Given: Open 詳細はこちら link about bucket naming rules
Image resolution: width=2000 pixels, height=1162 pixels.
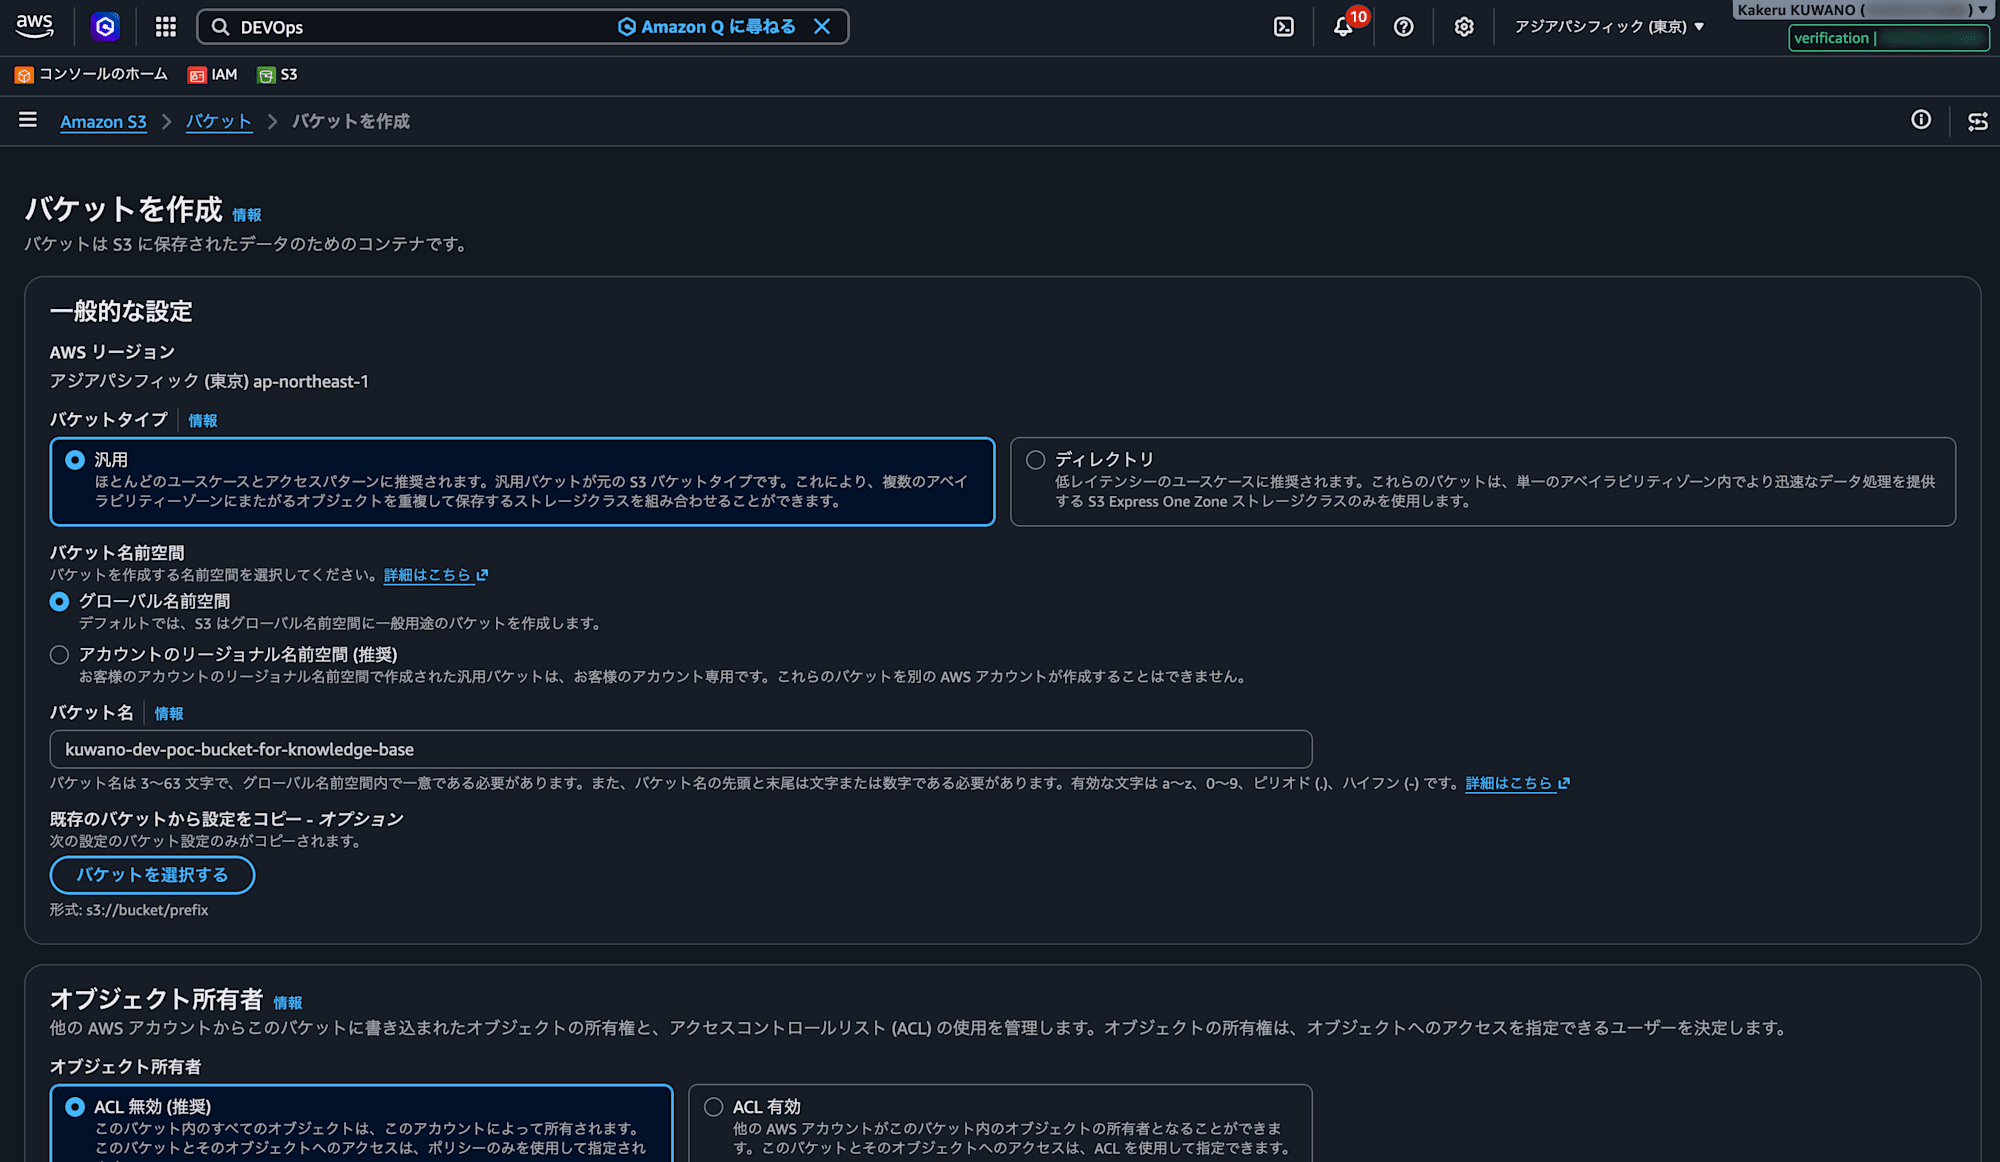Looking at the screenshot, I should pyautogui.click(x=1518, y=783).
